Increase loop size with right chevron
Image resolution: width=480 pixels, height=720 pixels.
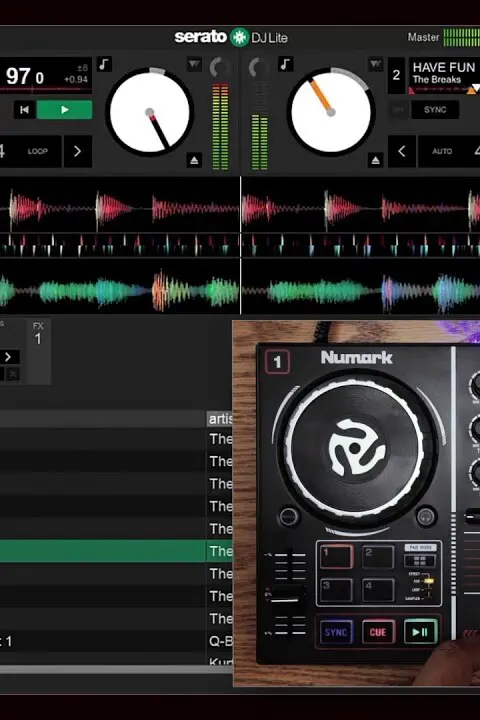pyautogui.click(x=77, y=151)
